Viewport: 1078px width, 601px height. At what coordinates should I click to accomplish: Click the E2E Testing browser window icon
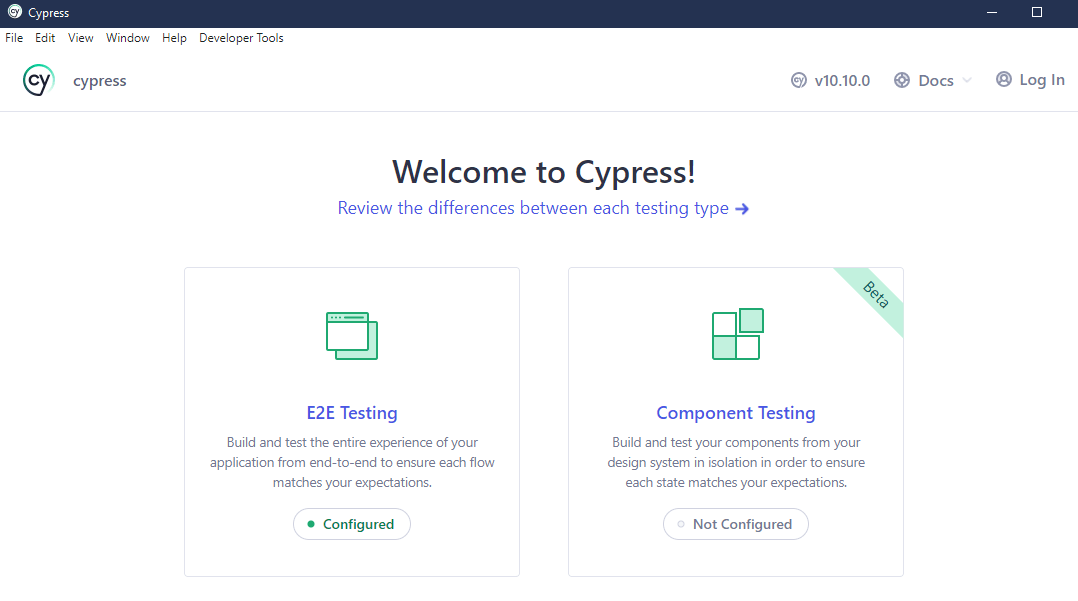(352, 335)
